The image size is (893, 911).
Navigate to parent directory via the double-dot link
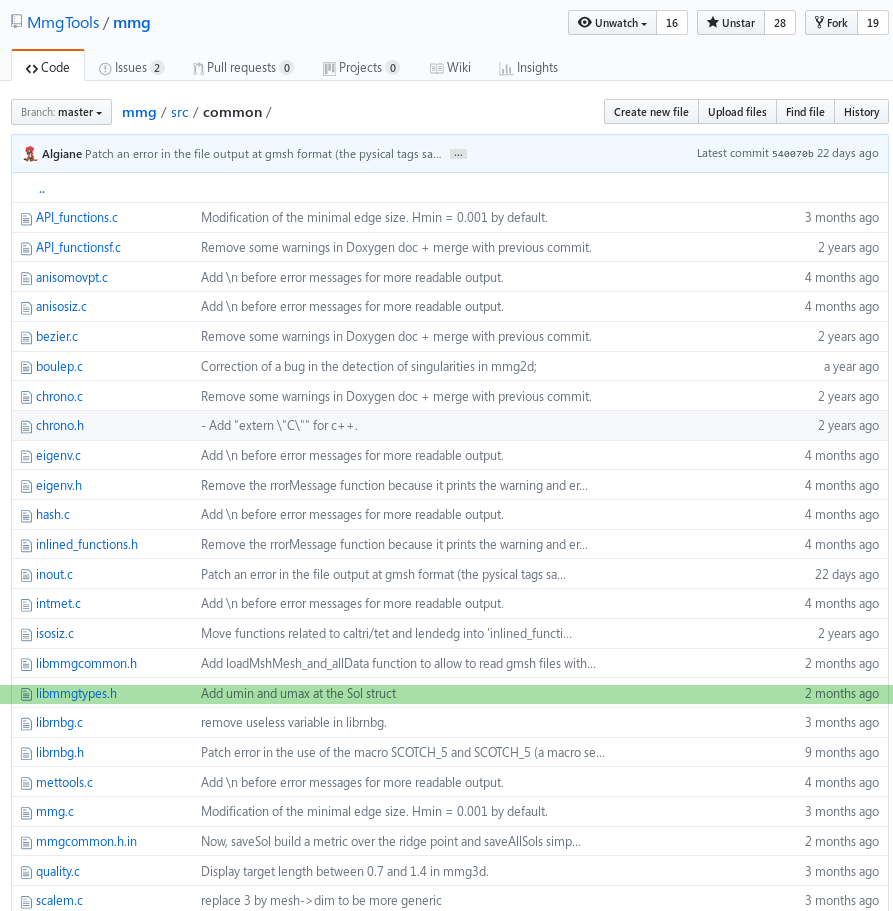[42, 189]
